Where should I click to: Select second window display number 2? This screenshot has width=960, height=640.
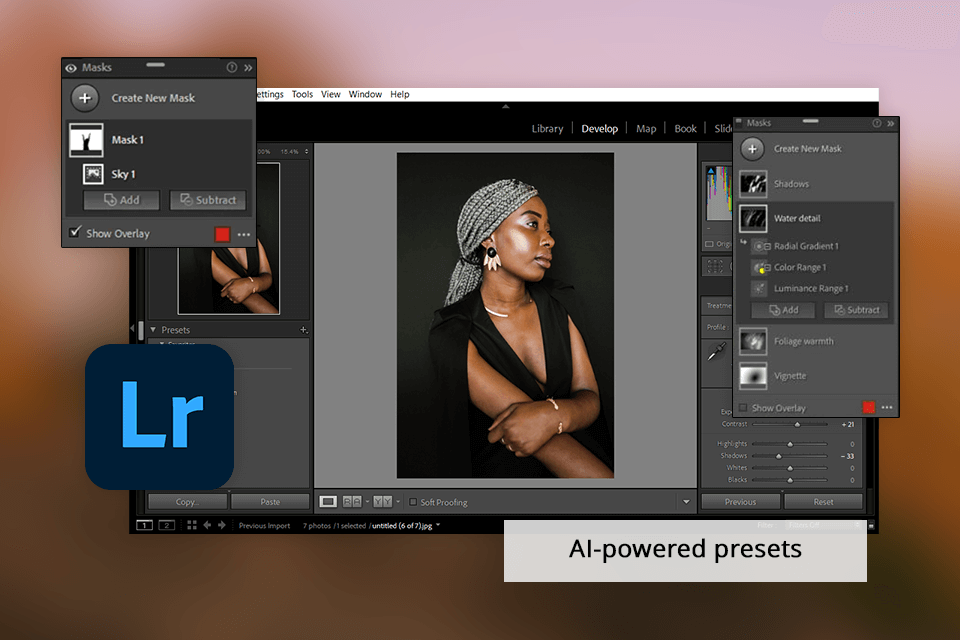(167, 525)
